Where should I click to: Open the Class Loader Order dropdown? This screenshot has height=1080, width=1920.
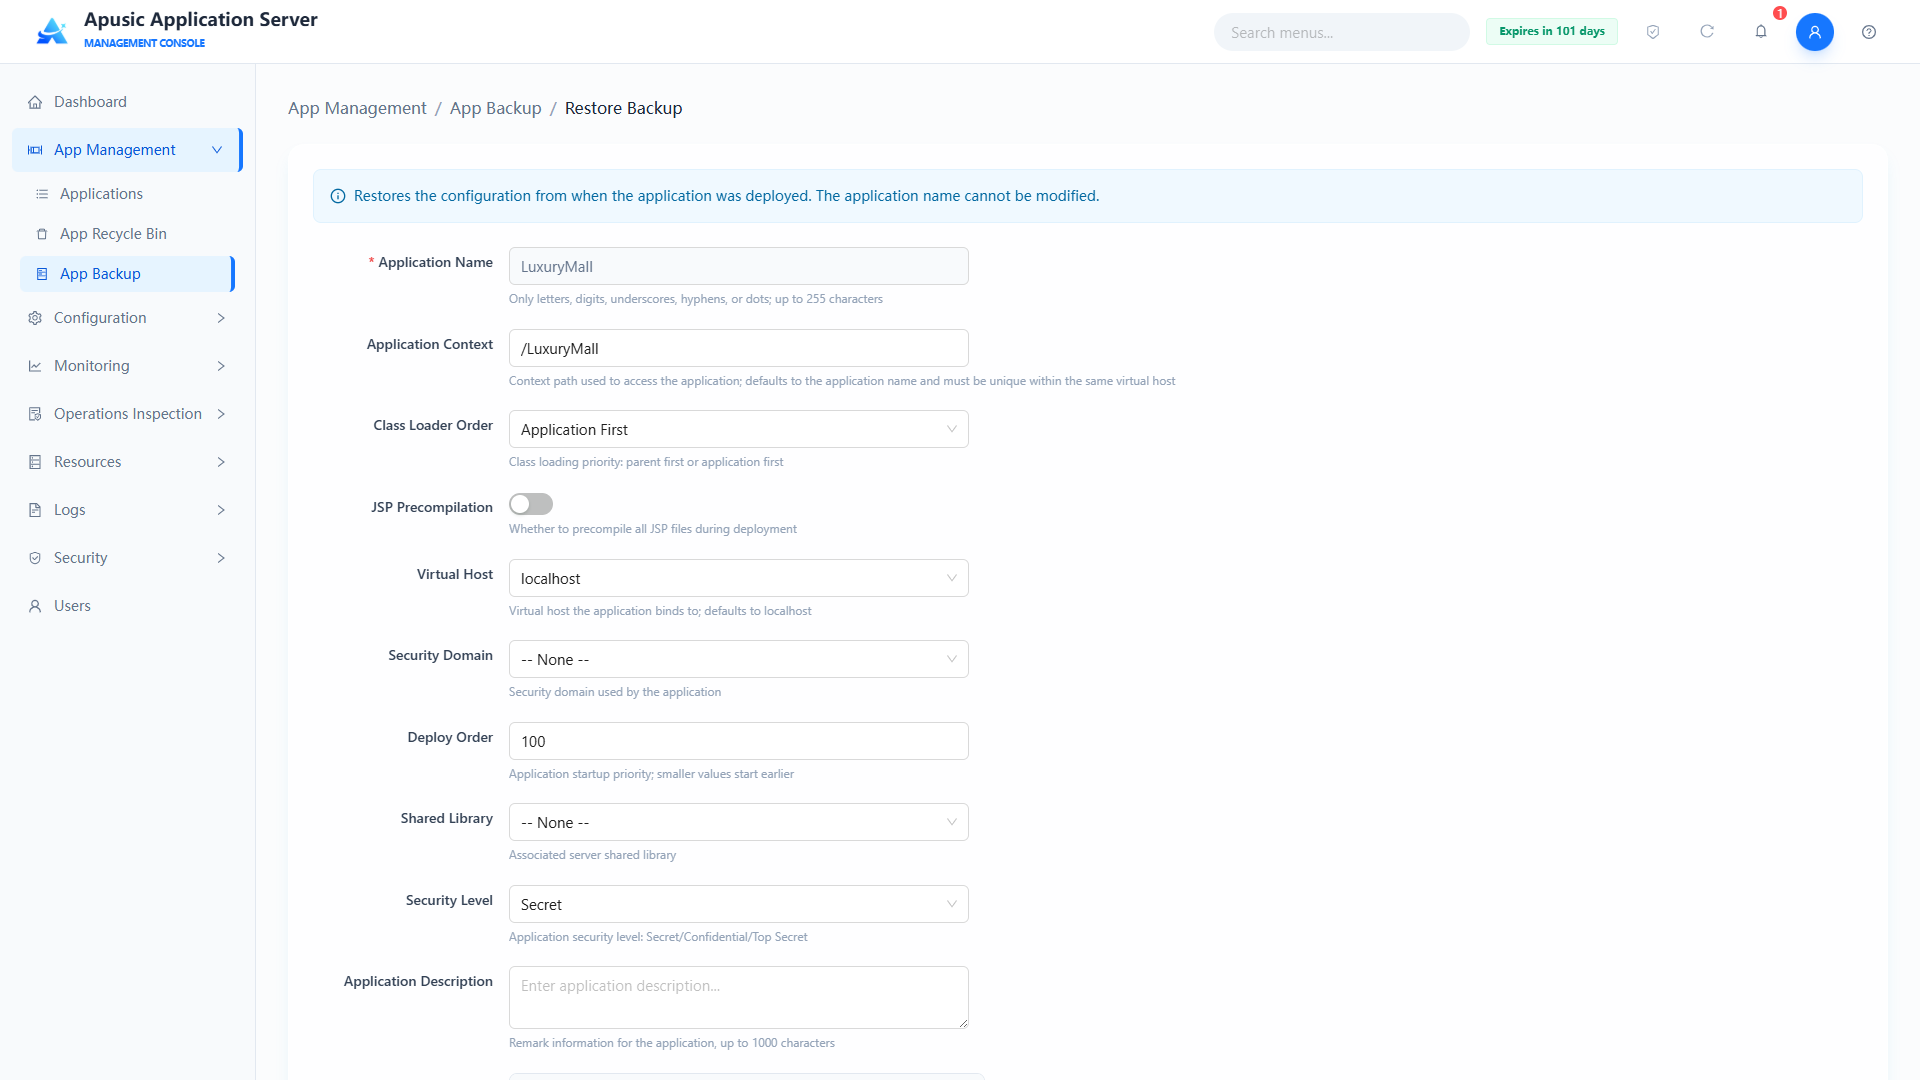coord(738,429)
